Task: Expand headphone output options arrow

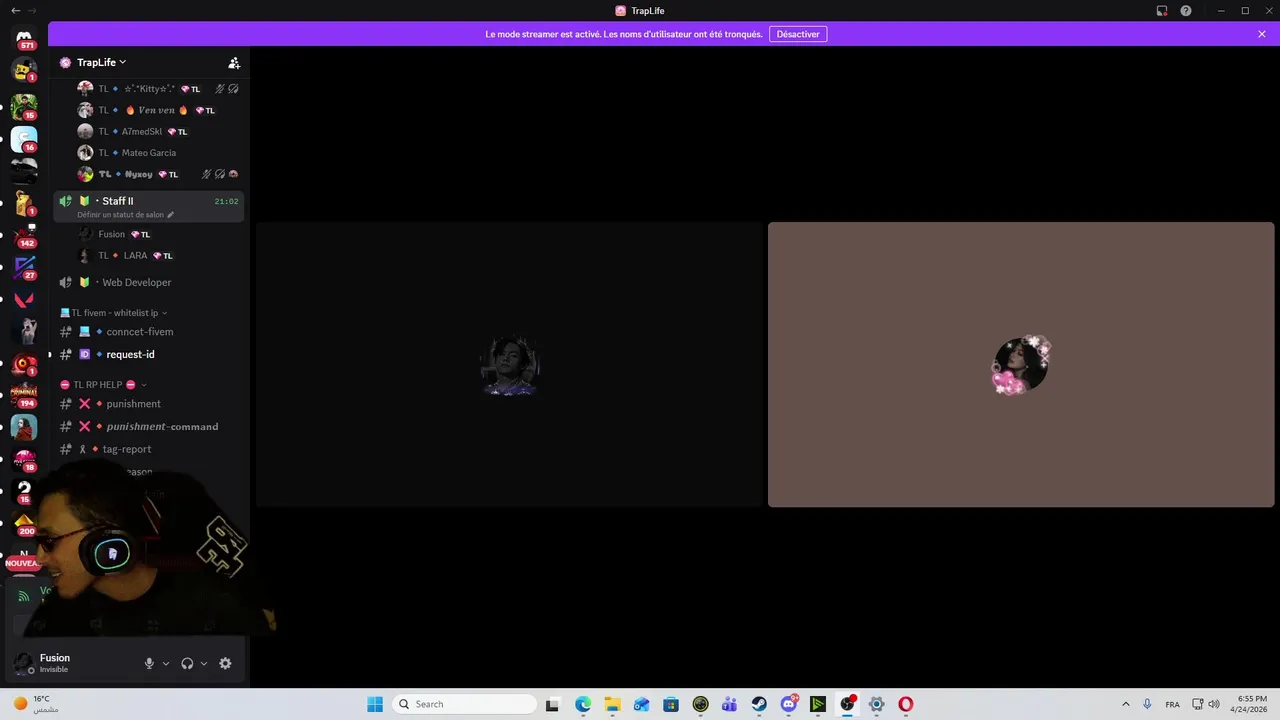Action: point(204,663)
